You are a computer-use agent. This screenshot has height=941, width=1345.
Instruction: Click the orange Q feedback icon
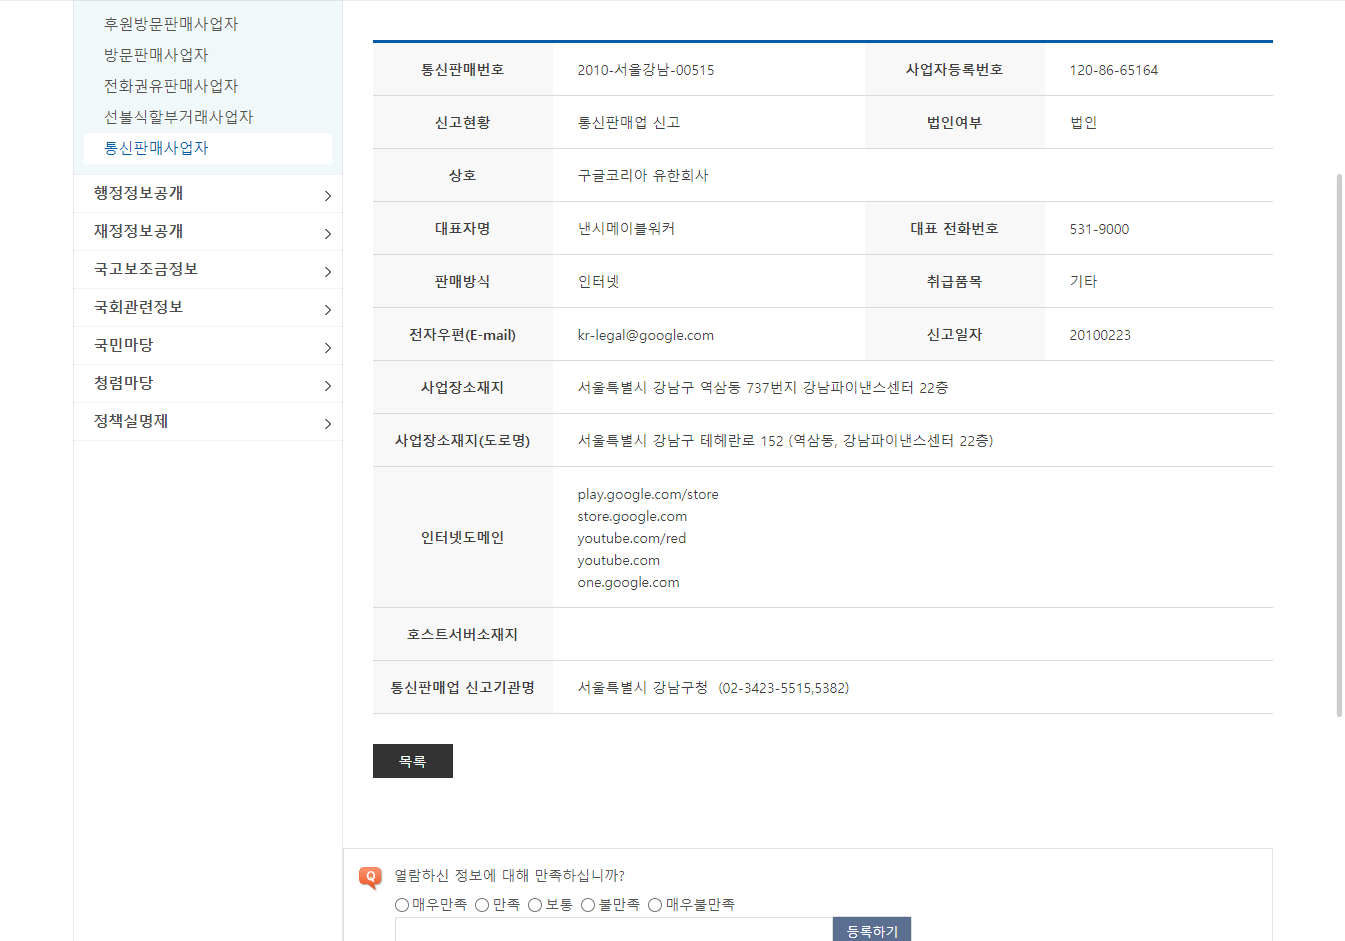pos(370,878)
